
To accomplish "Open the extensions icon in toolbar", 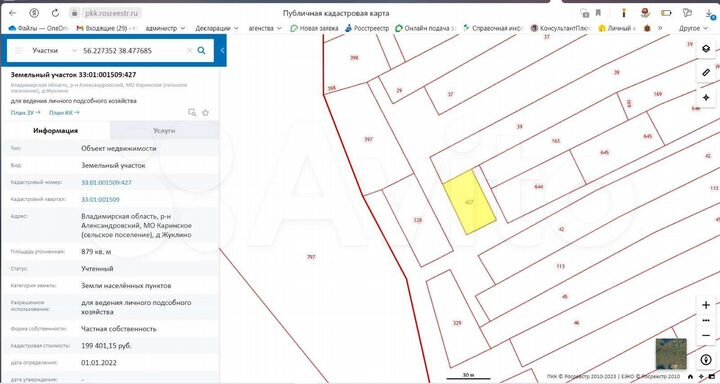I will point(687,13).
